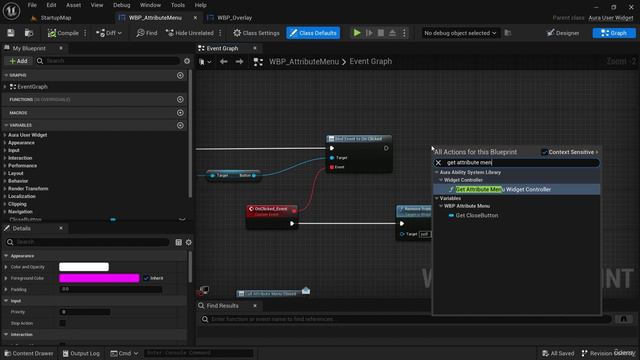The image size is (640, 360).
Task: Open Details property matrix grid icon
Action: [x=178, y=242]
